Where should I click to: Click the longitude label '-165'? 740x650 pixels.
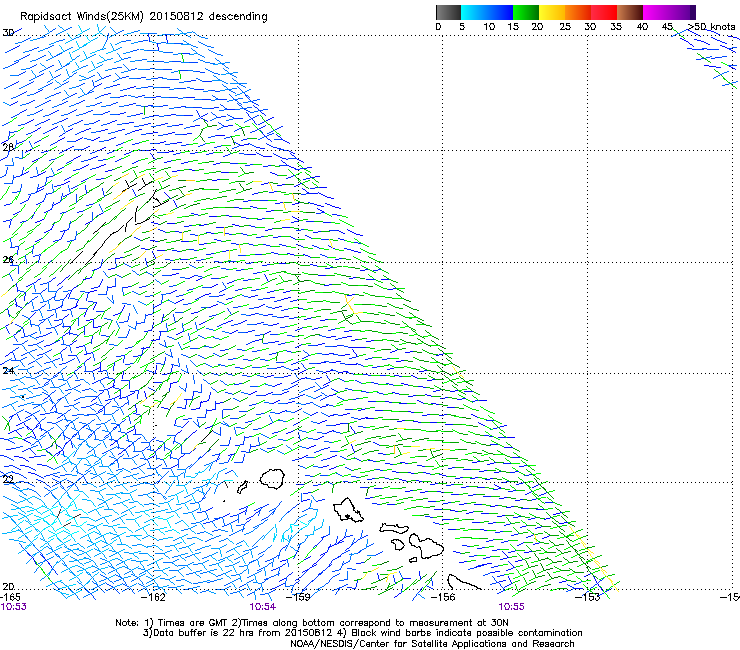[10, 597]
